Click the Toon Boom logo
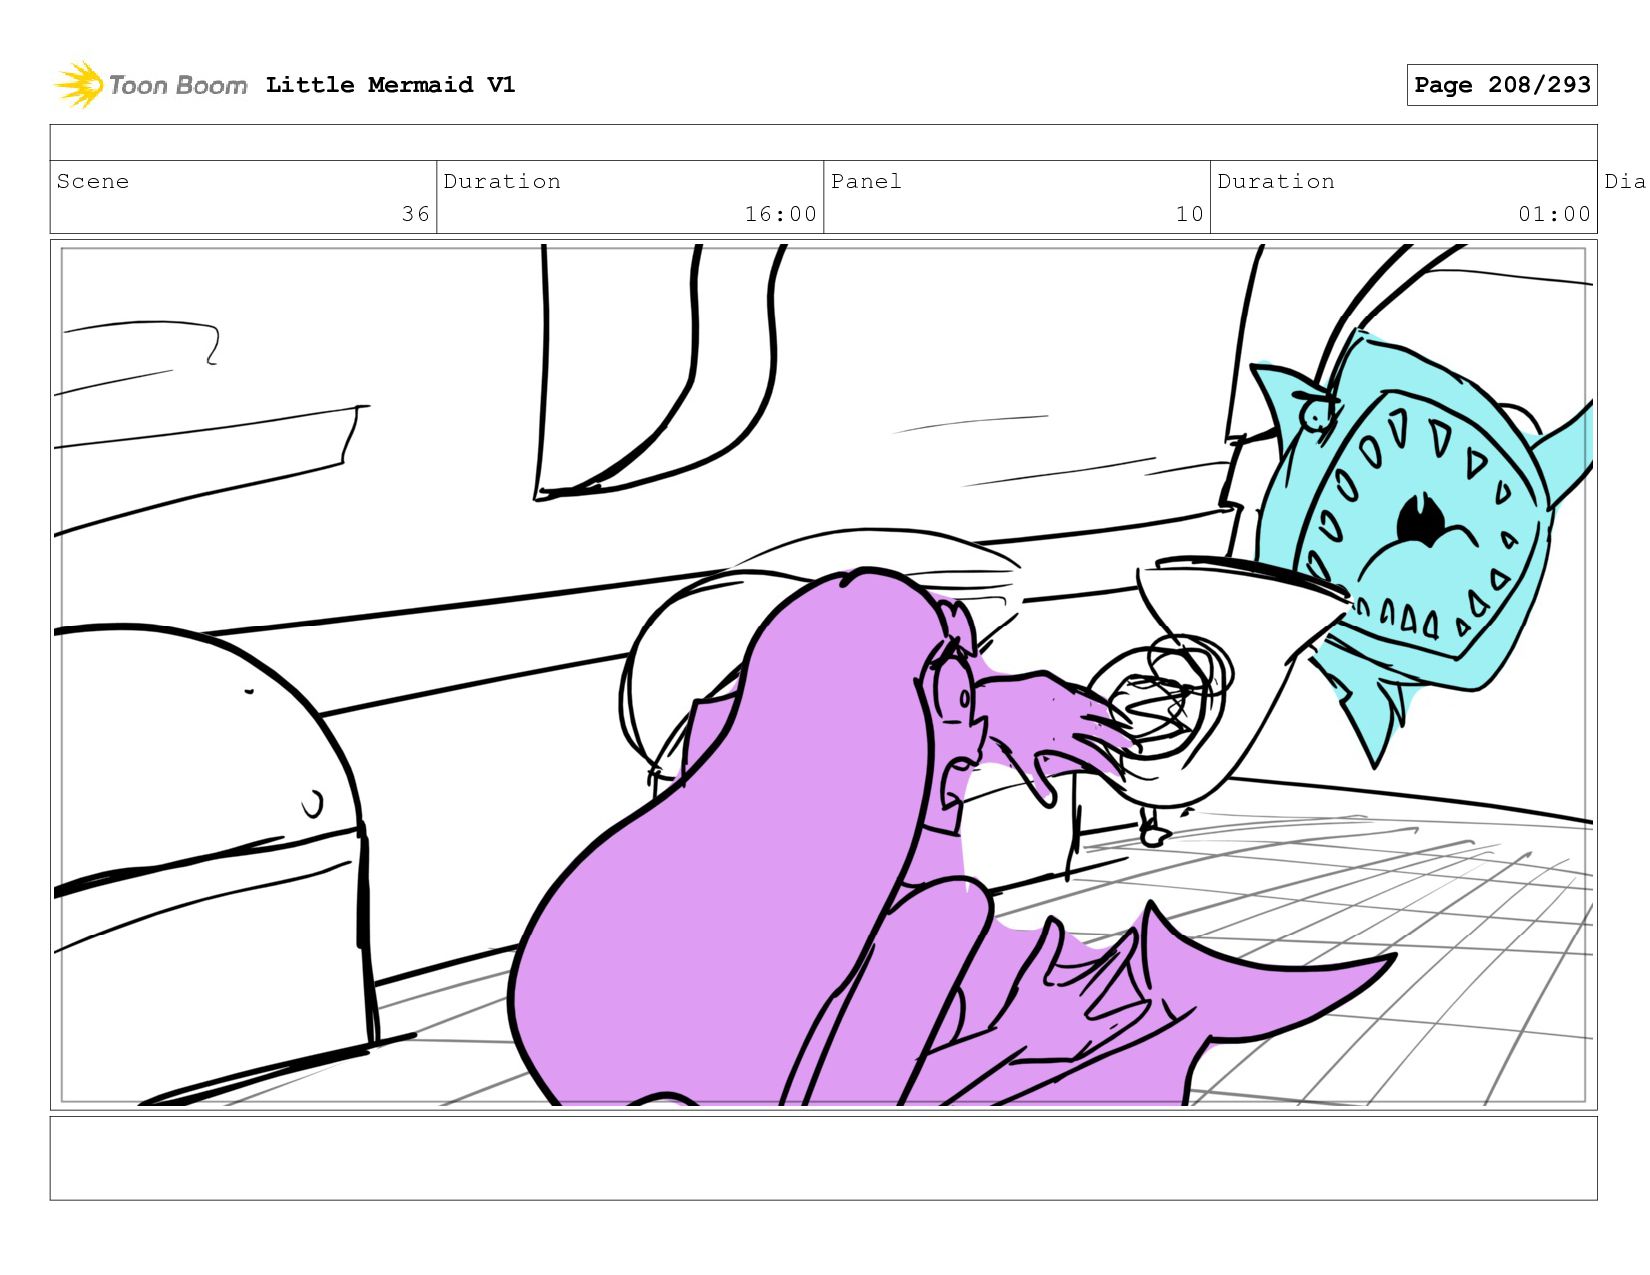 (150, 85)
